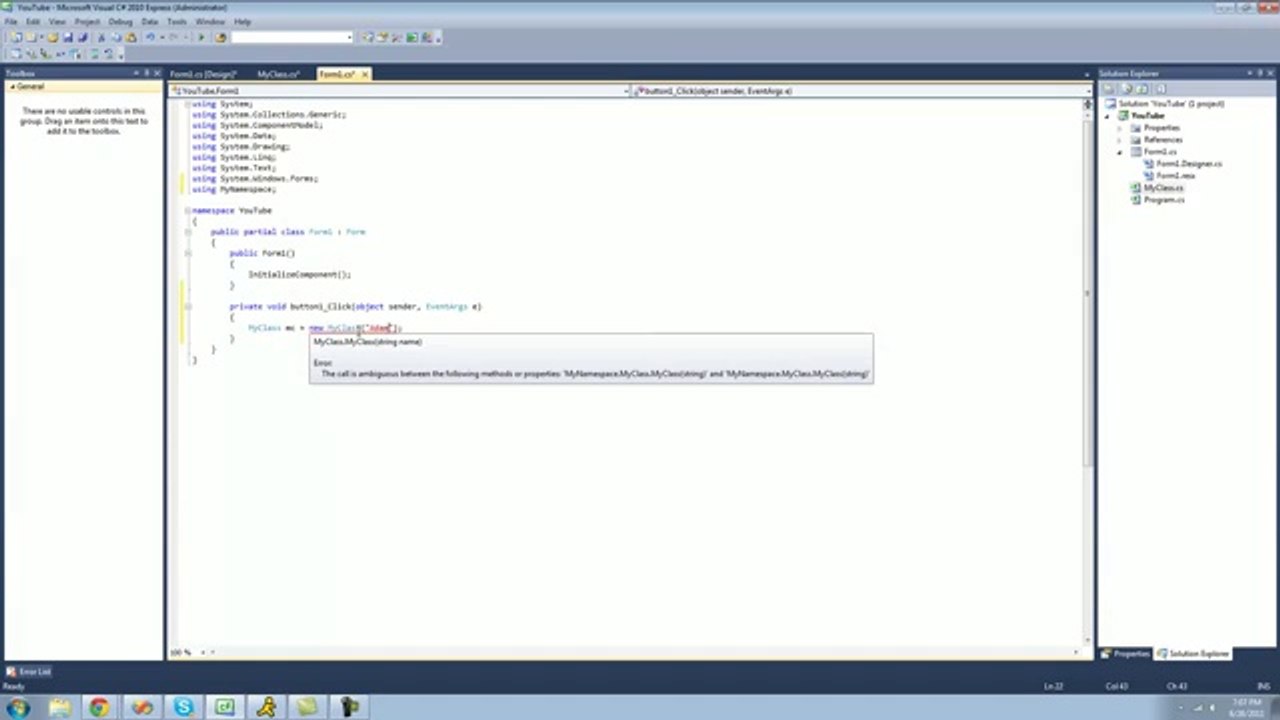Viewport: 1280px width, 720px height.
Task: Click Start Debugging green arrow
Action: coord(202,37)
